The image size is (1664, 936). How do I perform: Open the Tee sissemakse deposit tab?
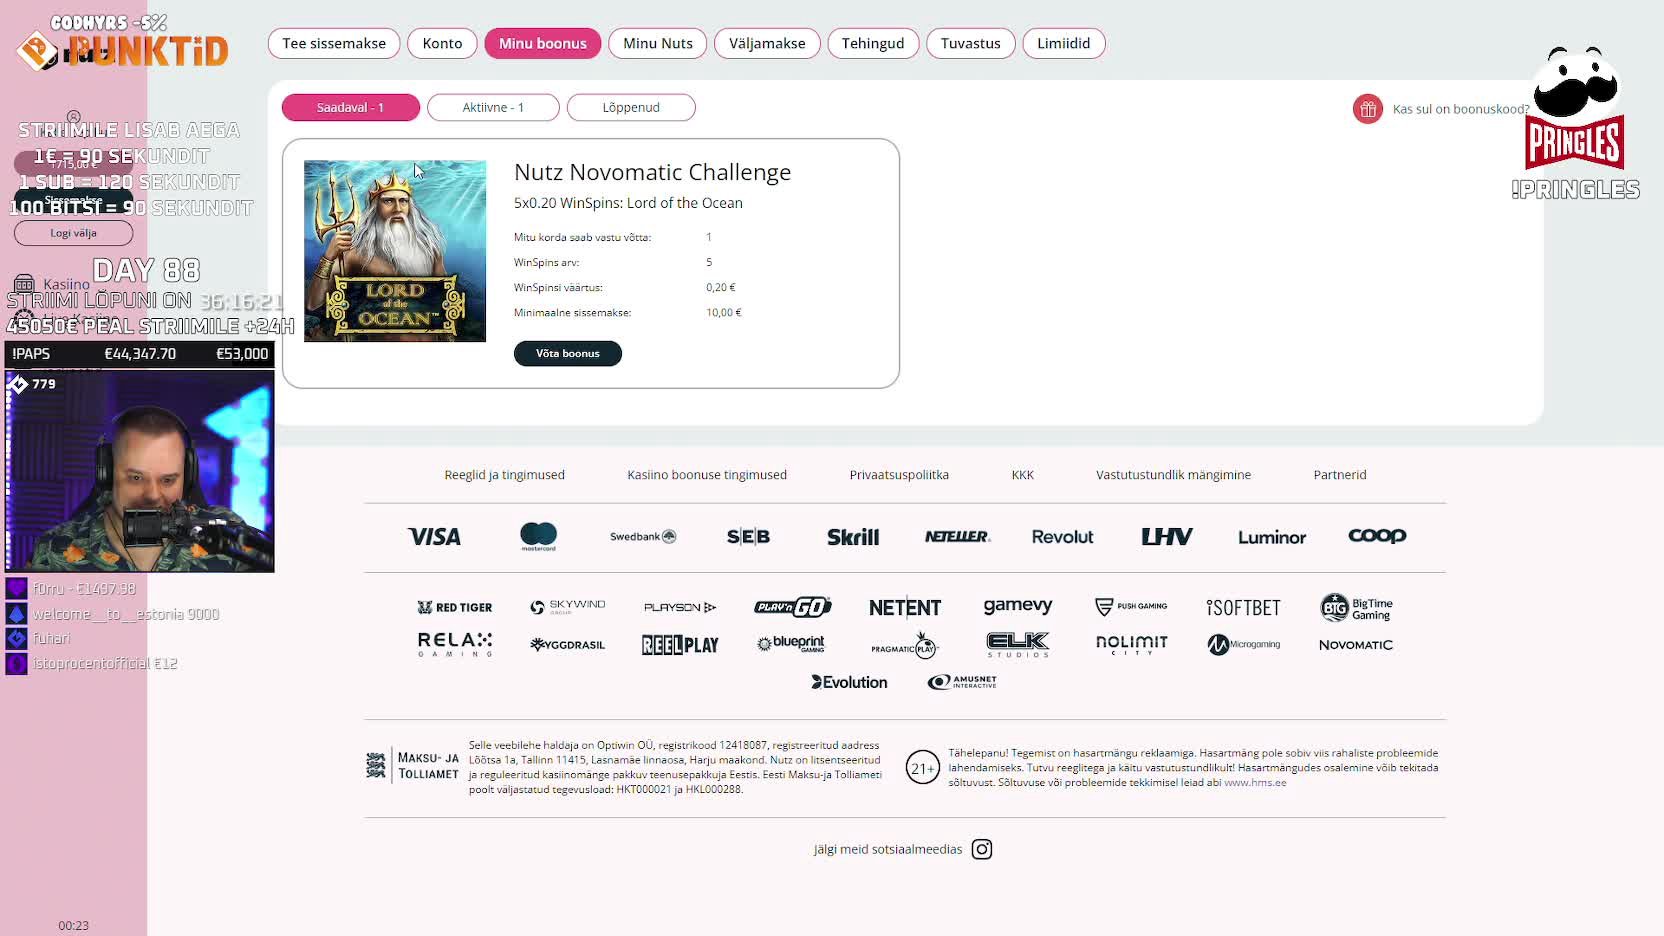click(334, 43)
